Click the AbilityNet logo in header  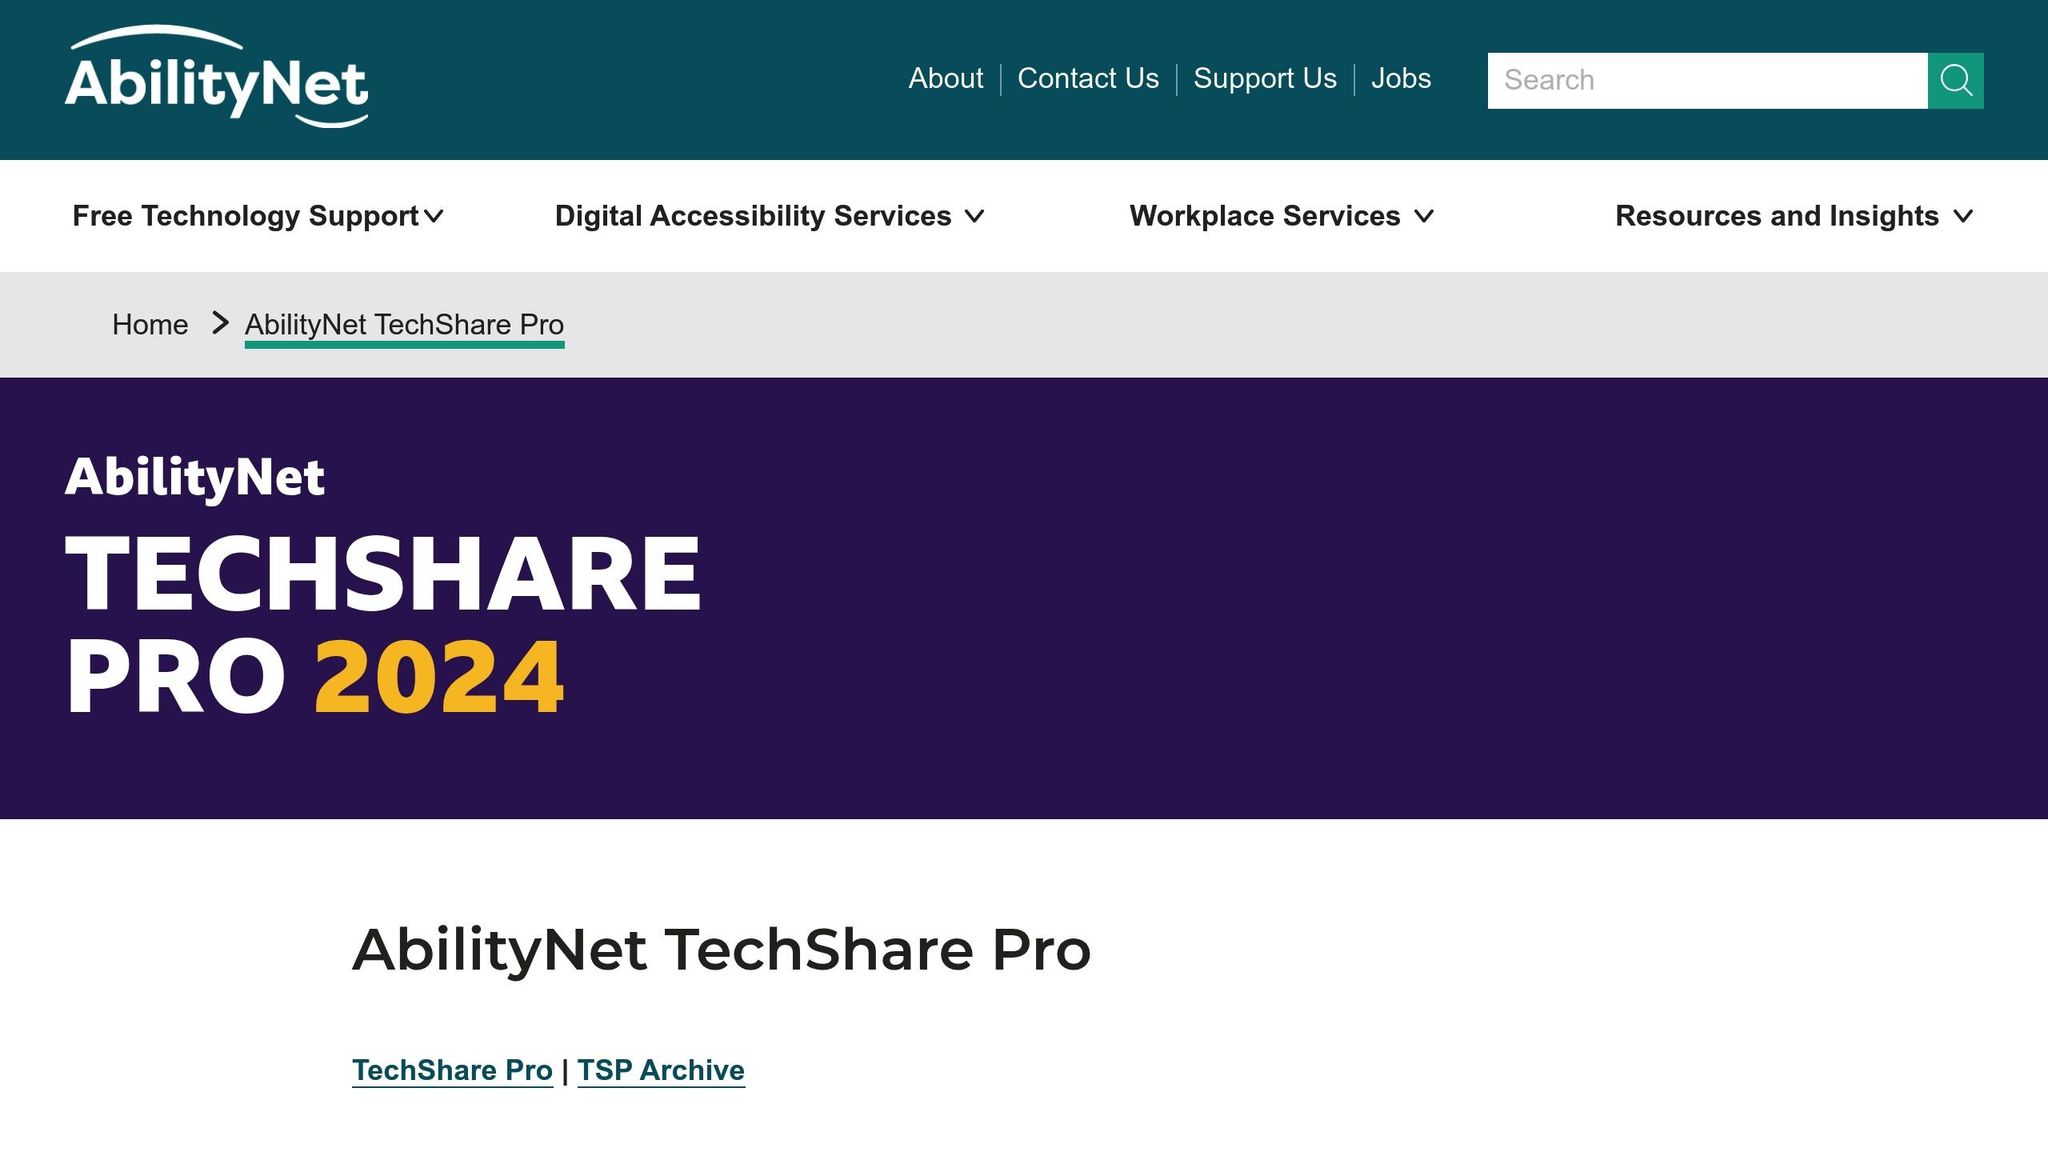[x=216, y=77]
